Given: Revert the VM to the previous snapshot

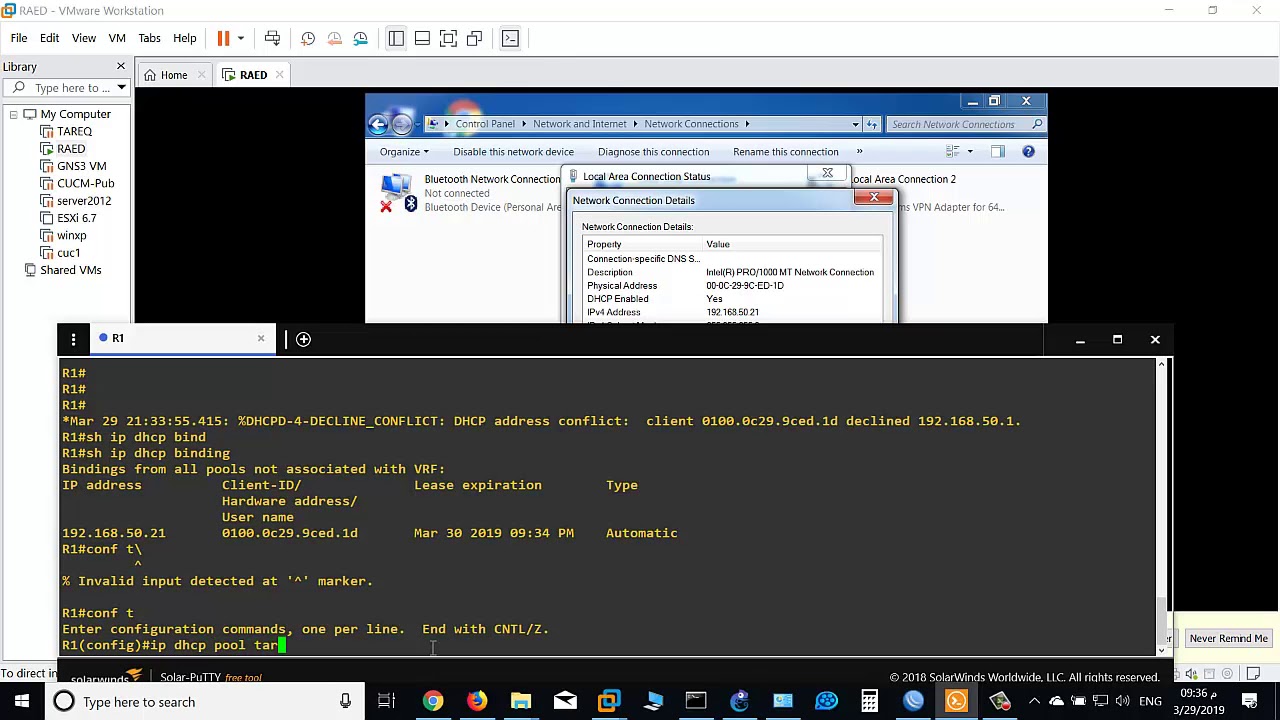Looking at the screenshot, I should pyautogui.click(x=334, y=38).
